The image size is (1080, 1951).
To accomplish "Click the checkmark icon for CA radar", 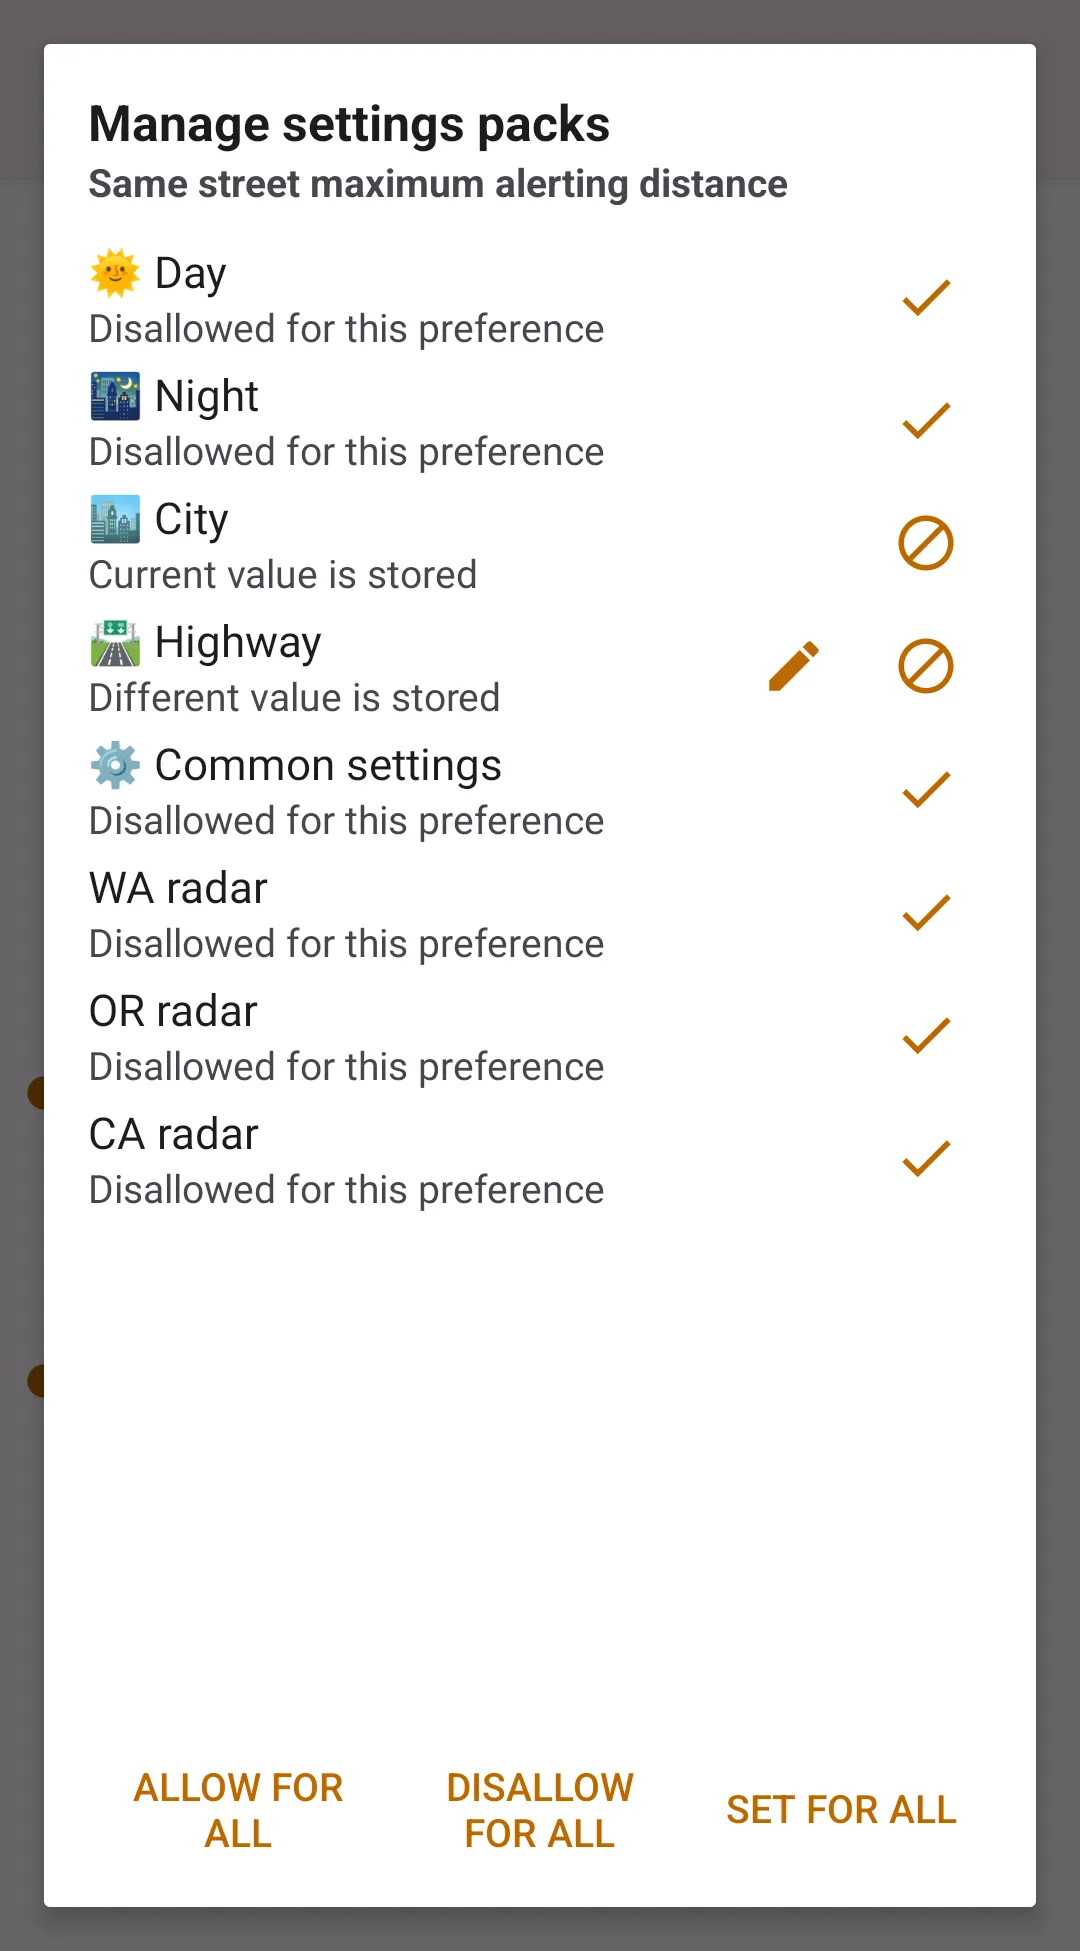I will click(926, 1159).
